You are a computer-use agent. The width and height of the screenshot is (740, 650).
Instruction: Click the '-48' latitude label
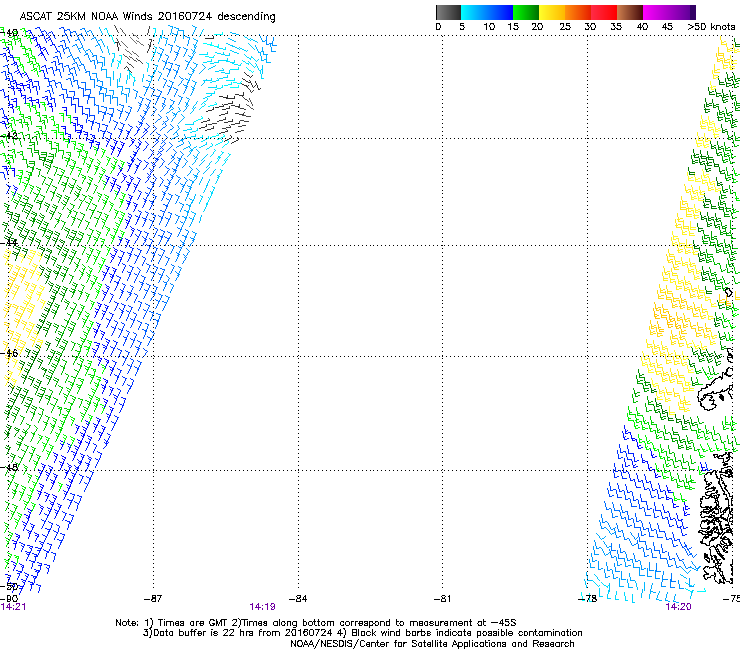pyautogui.click(x=9, y=467)
